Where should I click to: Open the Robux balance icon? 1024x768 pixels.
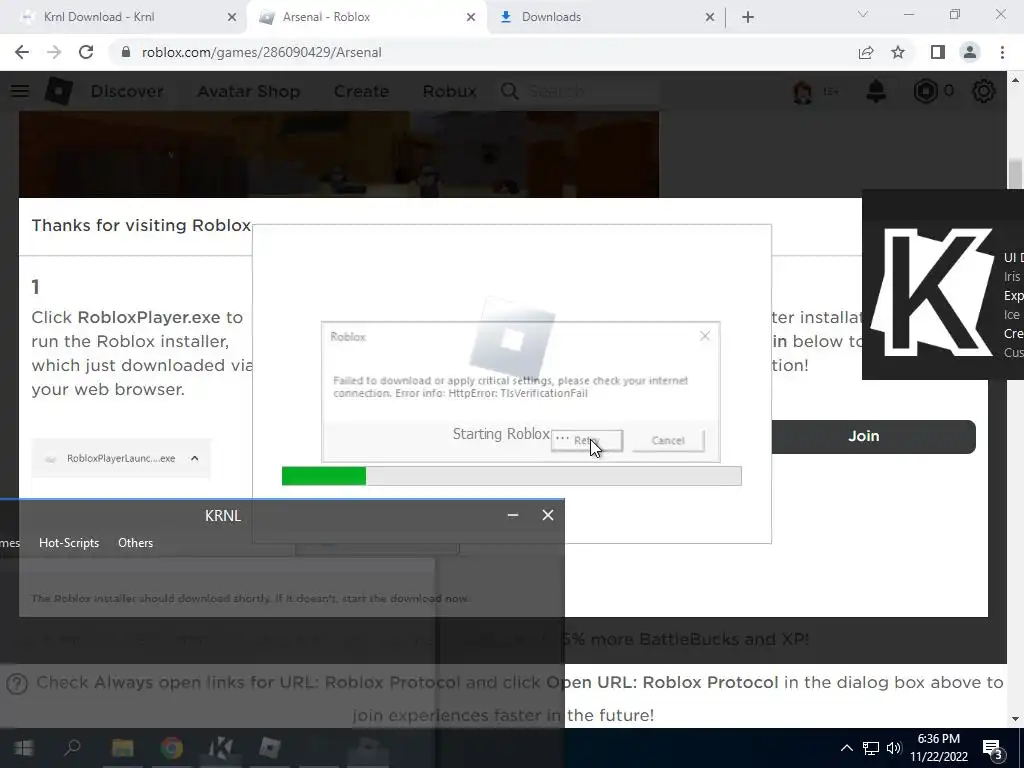[925, 91]
